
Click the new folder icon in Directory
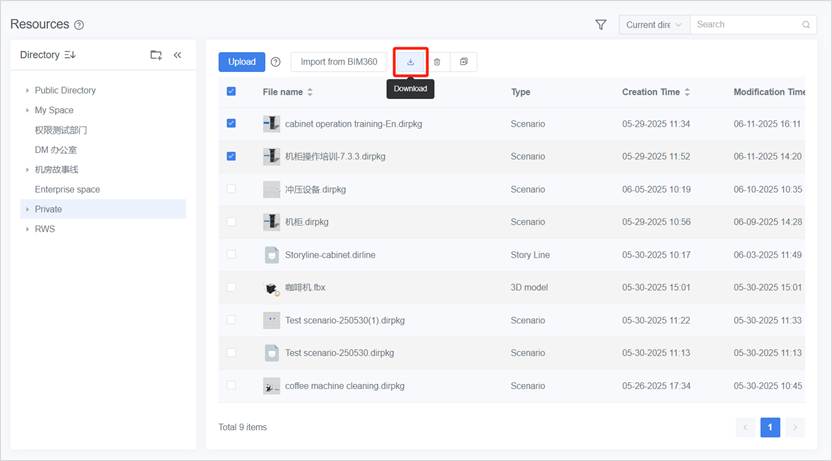[x=156, y=55]
